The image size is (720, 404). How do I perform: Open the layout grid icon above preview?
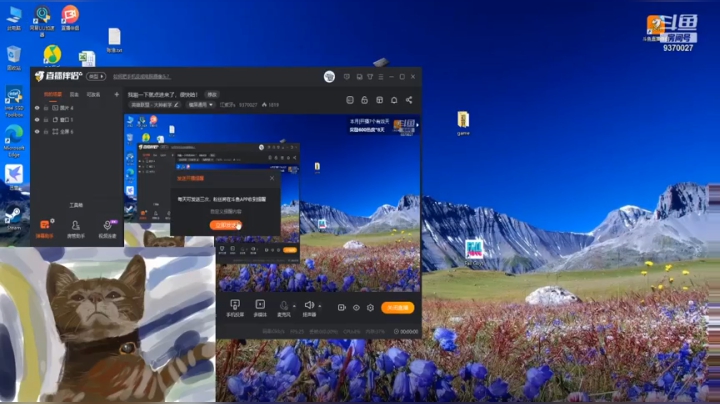(379, 100)
